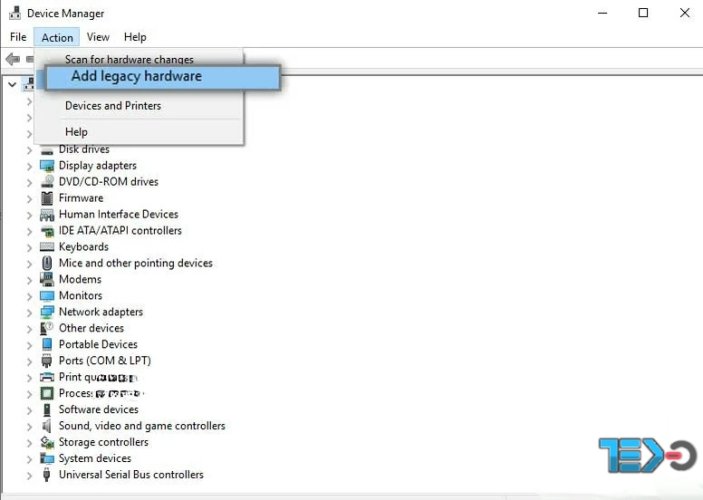Click the DVD/CD-ROM drives icon
Image resolution: width=703 pixels, height=500 pixels.
pos(47,182)
